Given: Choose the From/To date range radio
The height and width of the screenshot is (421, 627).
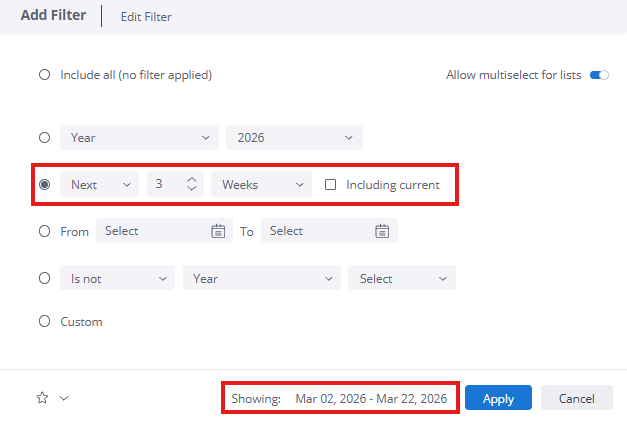Looking at the screenshot, I should coord(44,231).
